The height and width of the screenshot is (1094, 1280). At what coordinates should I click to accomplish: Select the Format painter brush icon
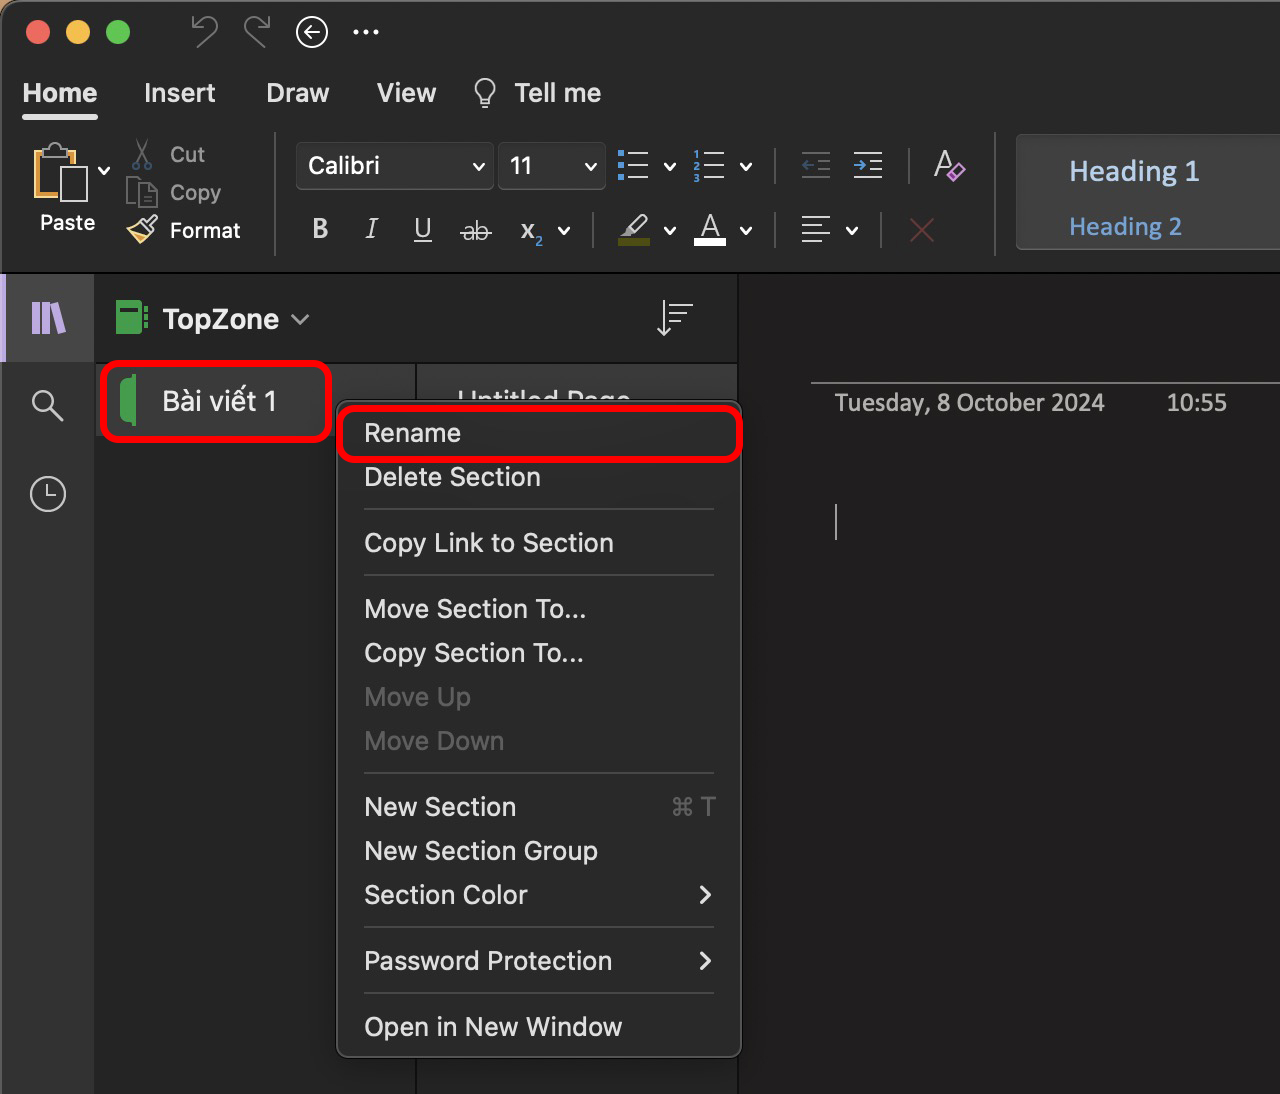[142, 230]
